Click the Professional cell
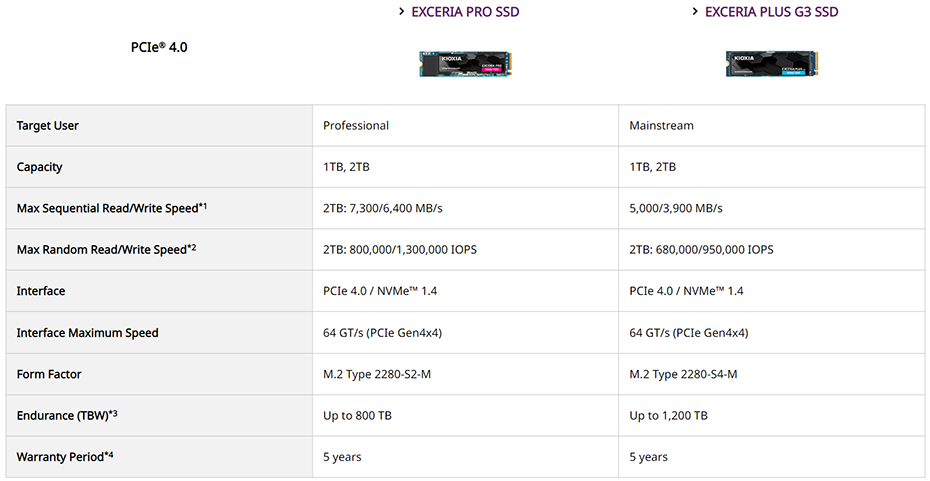This screenshot has width=930, height=481. click(356, 126)
